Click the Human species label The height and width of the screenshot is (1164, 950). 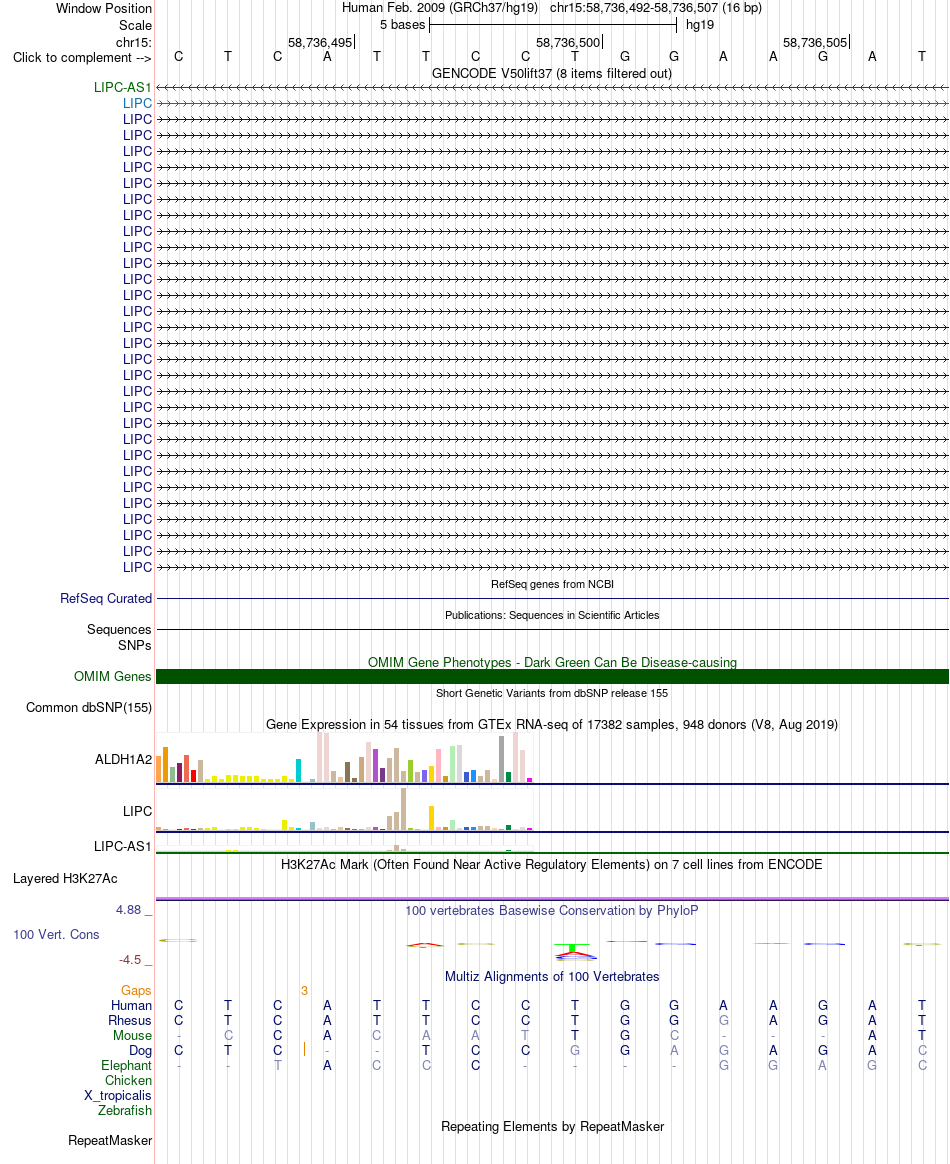pyautogui.click(x=131, y=1006)
